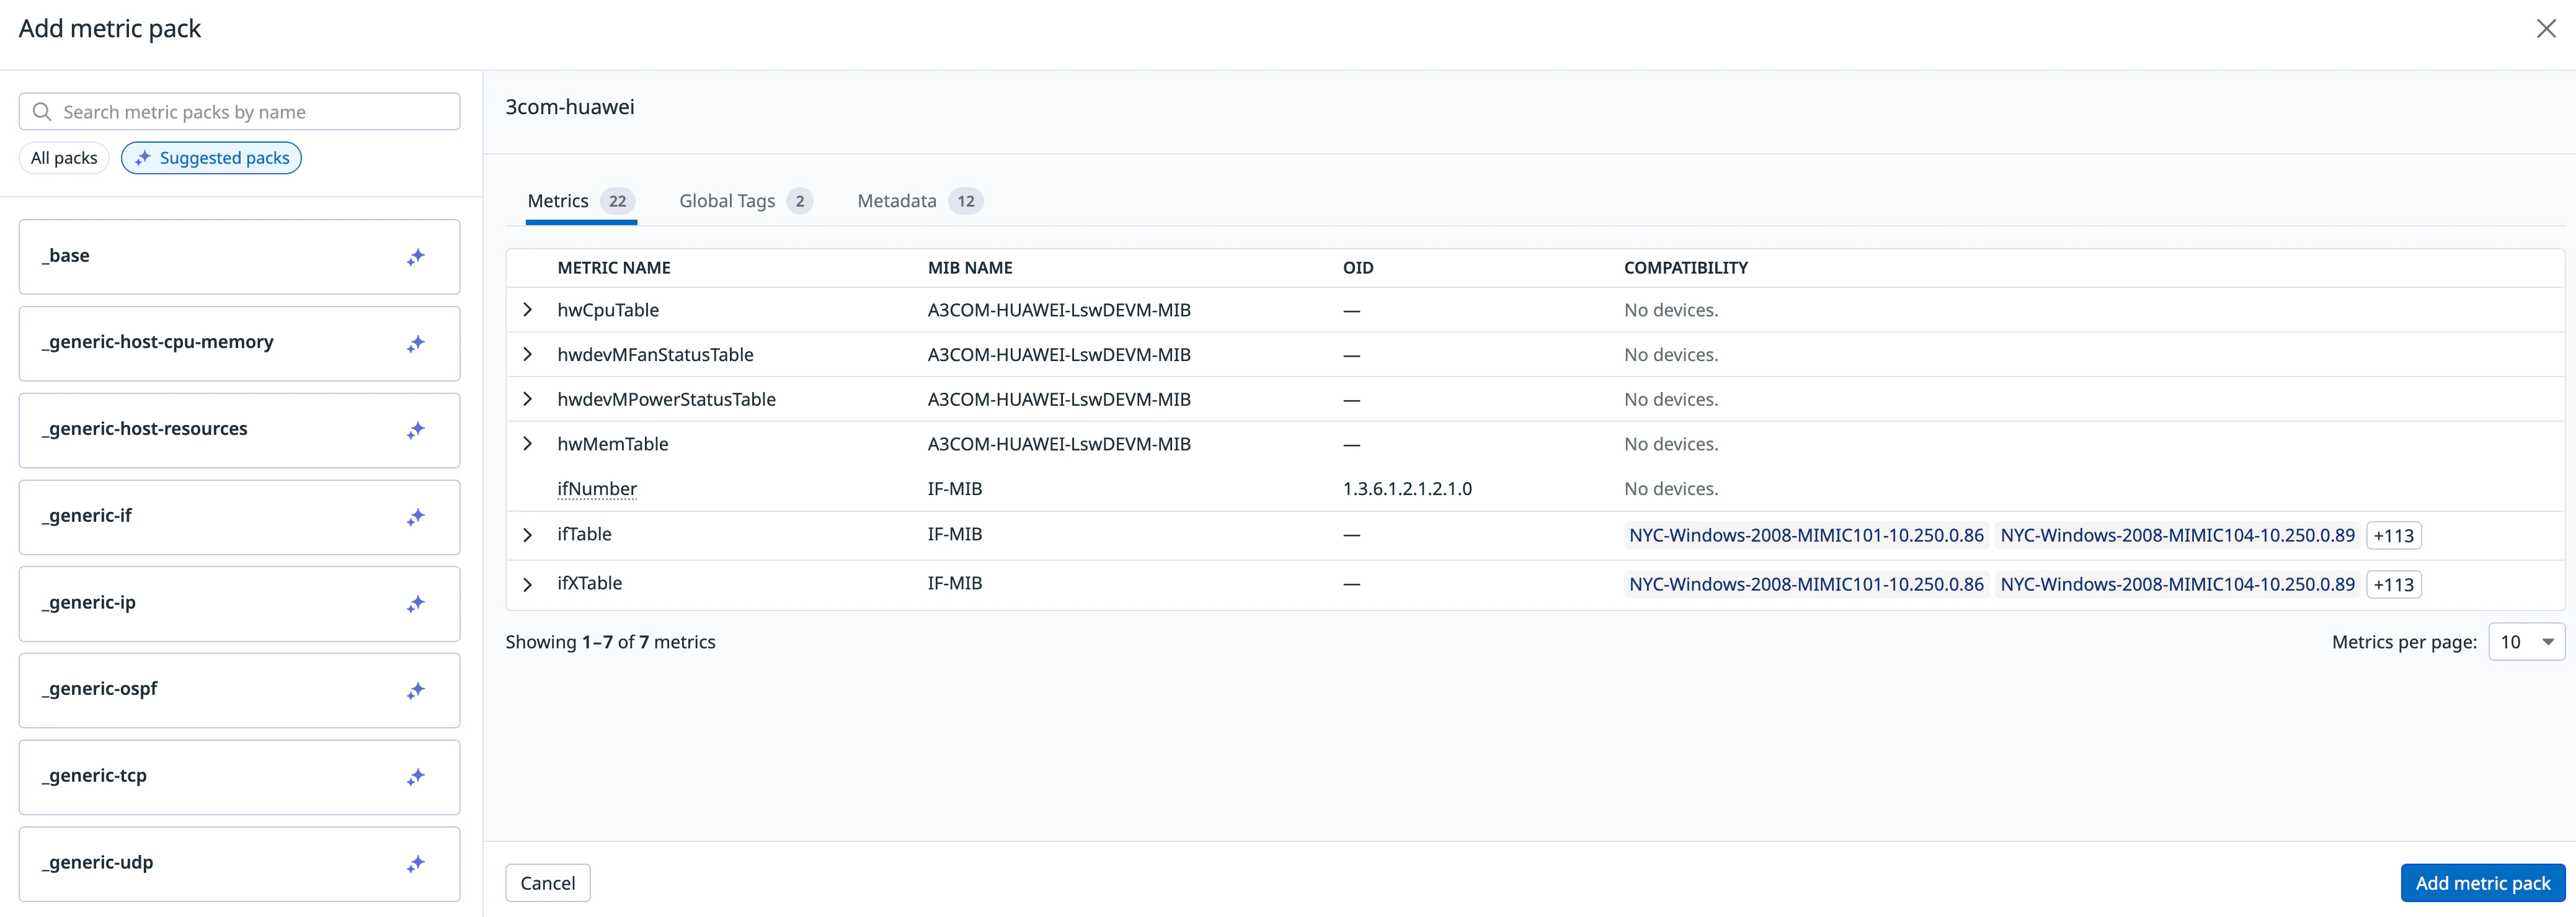This screenshot has width=2576, height=917.
Task: Click sparkle icon on _generic-host-cpu-memory pack
Action: click(415, 344)
